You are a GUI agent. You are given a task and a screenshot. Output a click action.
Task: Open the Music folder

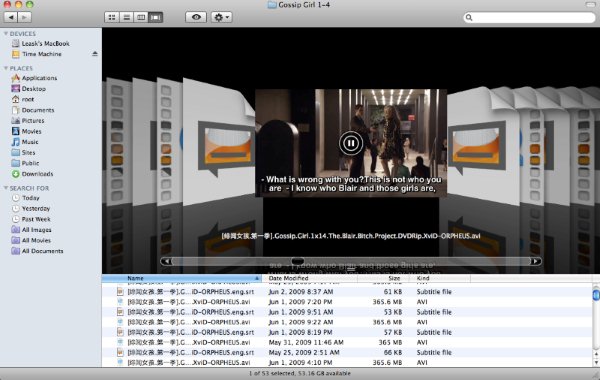(x=25, y=142)
